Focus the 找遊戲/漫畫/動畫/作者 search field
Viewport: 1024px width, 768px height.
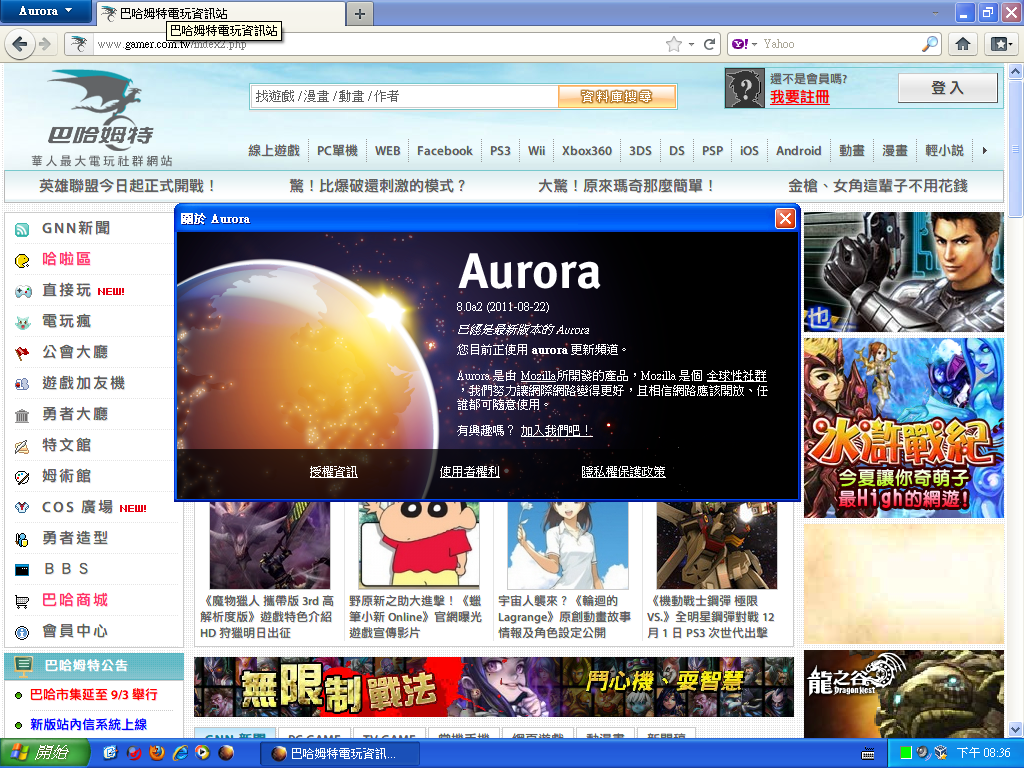coord(403,96)
